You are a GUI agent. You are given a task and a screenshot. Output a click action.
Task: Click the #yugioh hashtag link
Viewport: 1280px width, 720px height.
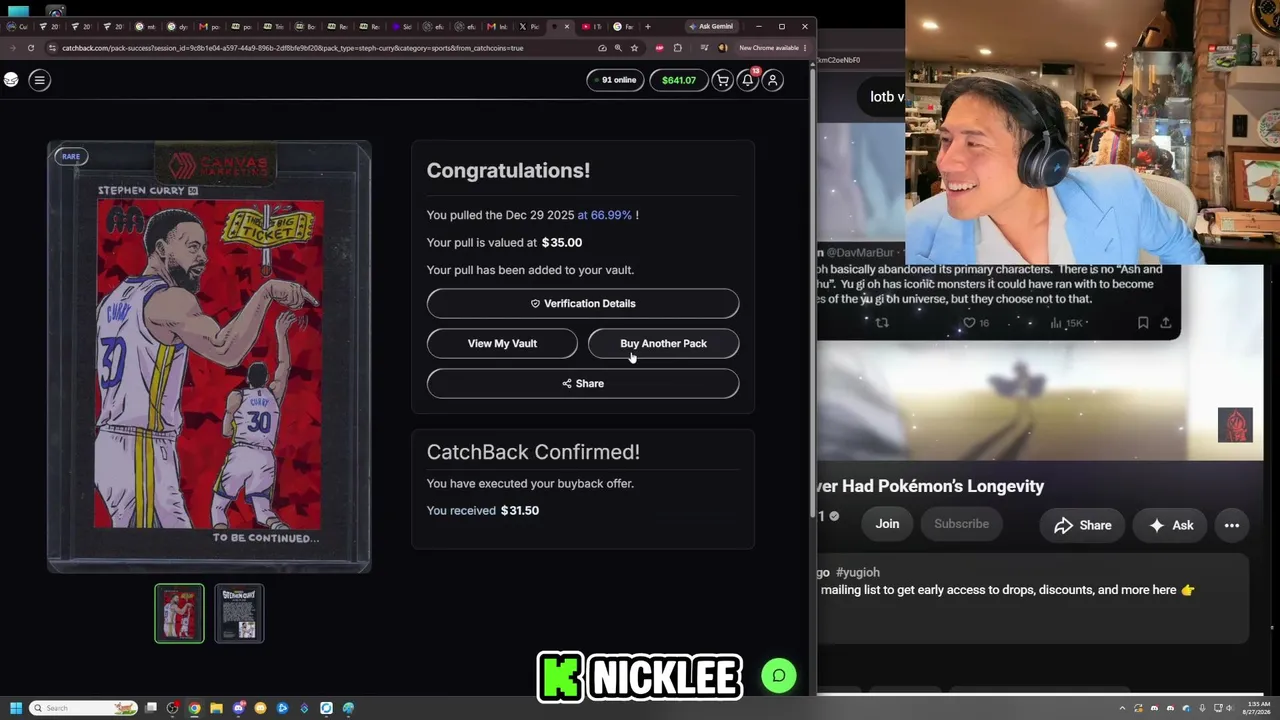858,572
